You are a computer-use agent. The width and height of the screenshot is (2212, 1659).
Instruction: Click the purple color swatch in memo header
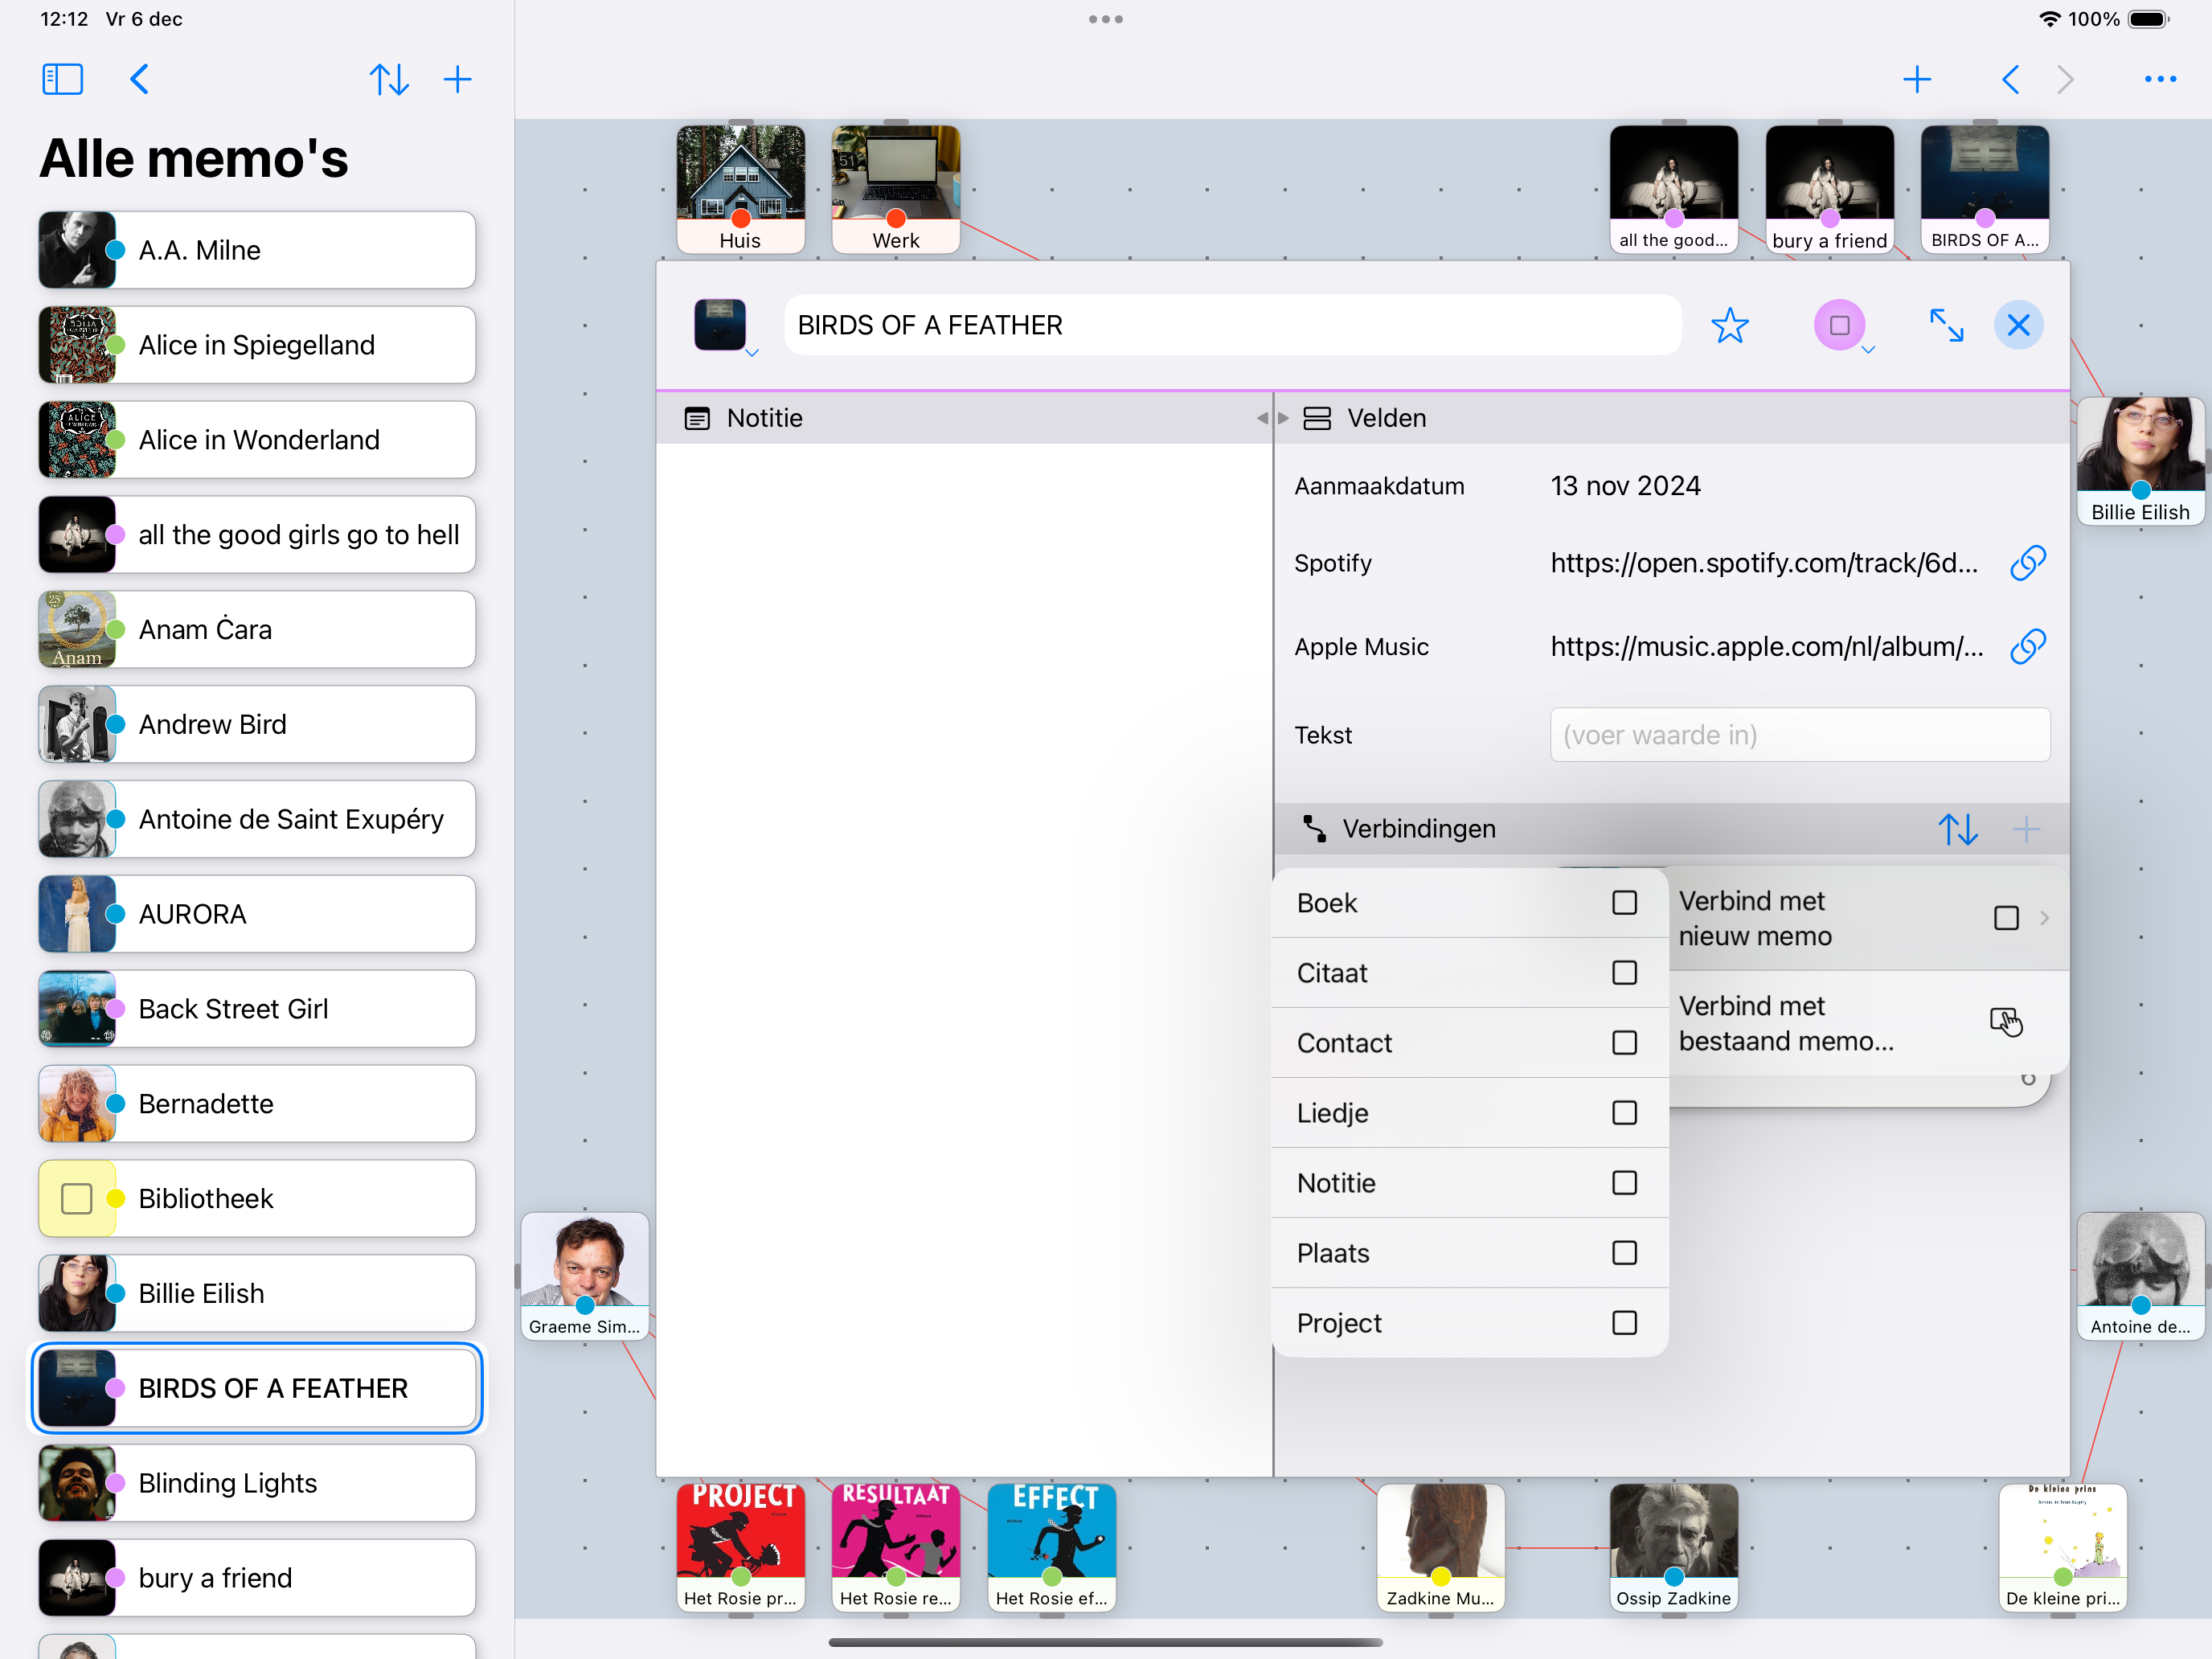click(1841, 325)
